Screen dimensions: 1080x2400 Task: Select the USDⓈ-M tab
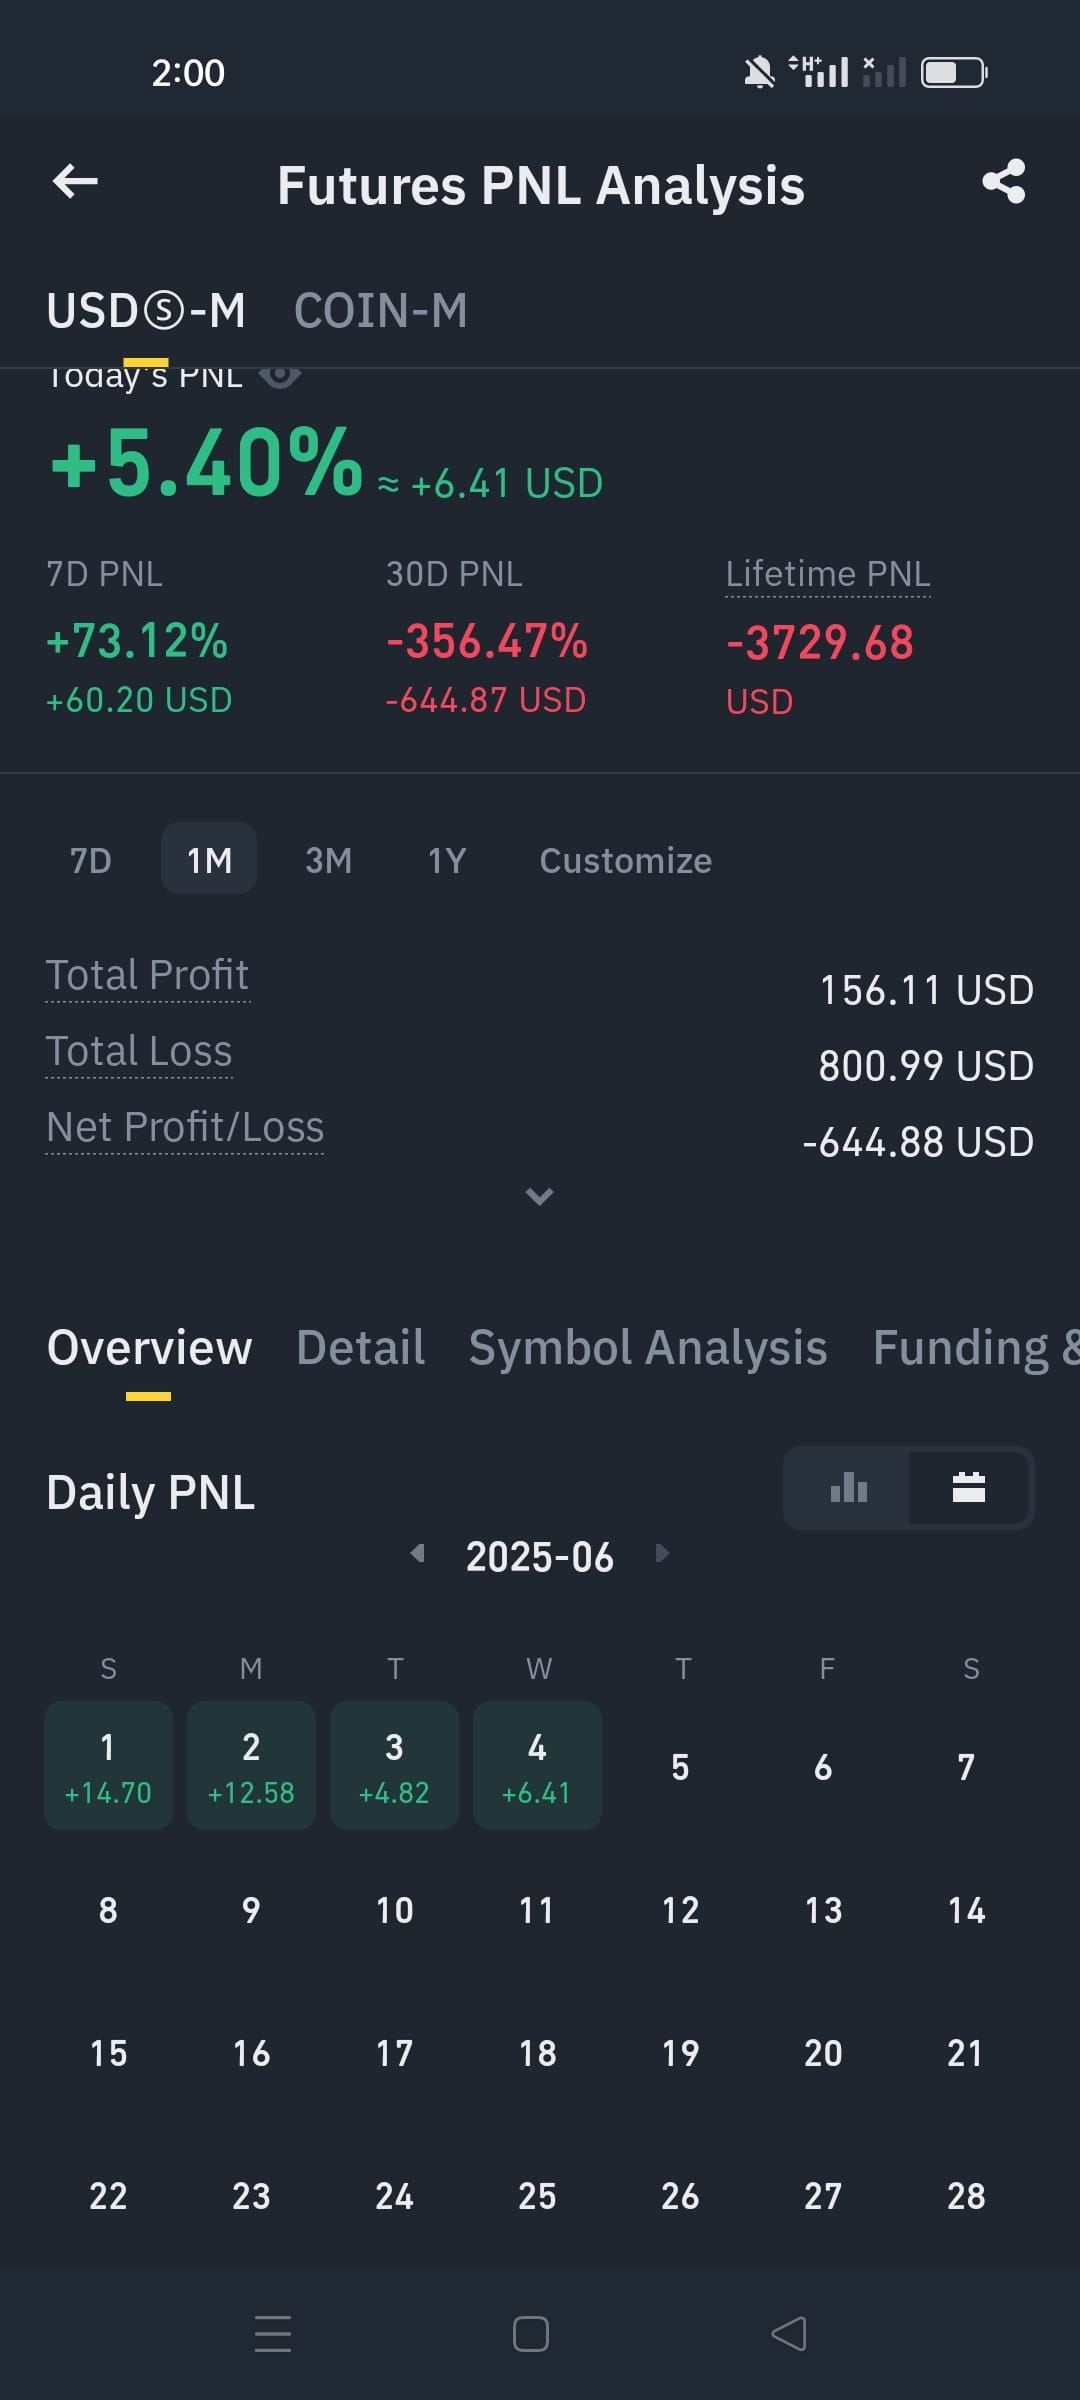(146, 310)
